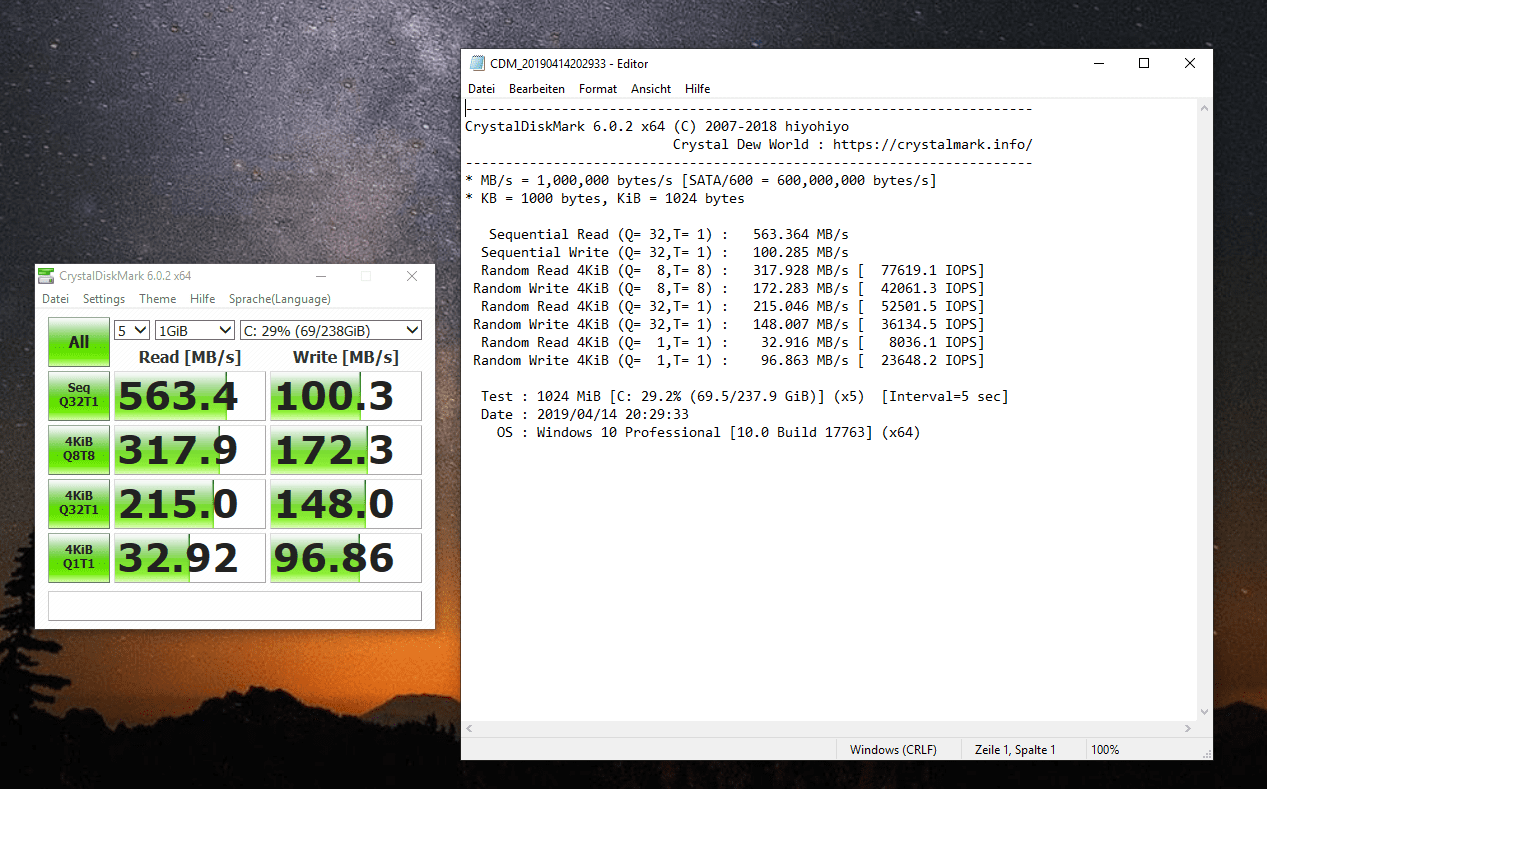The image size is (1536, 864).
Task: Run all benchmarks with All button
Action: pos(79,342)
